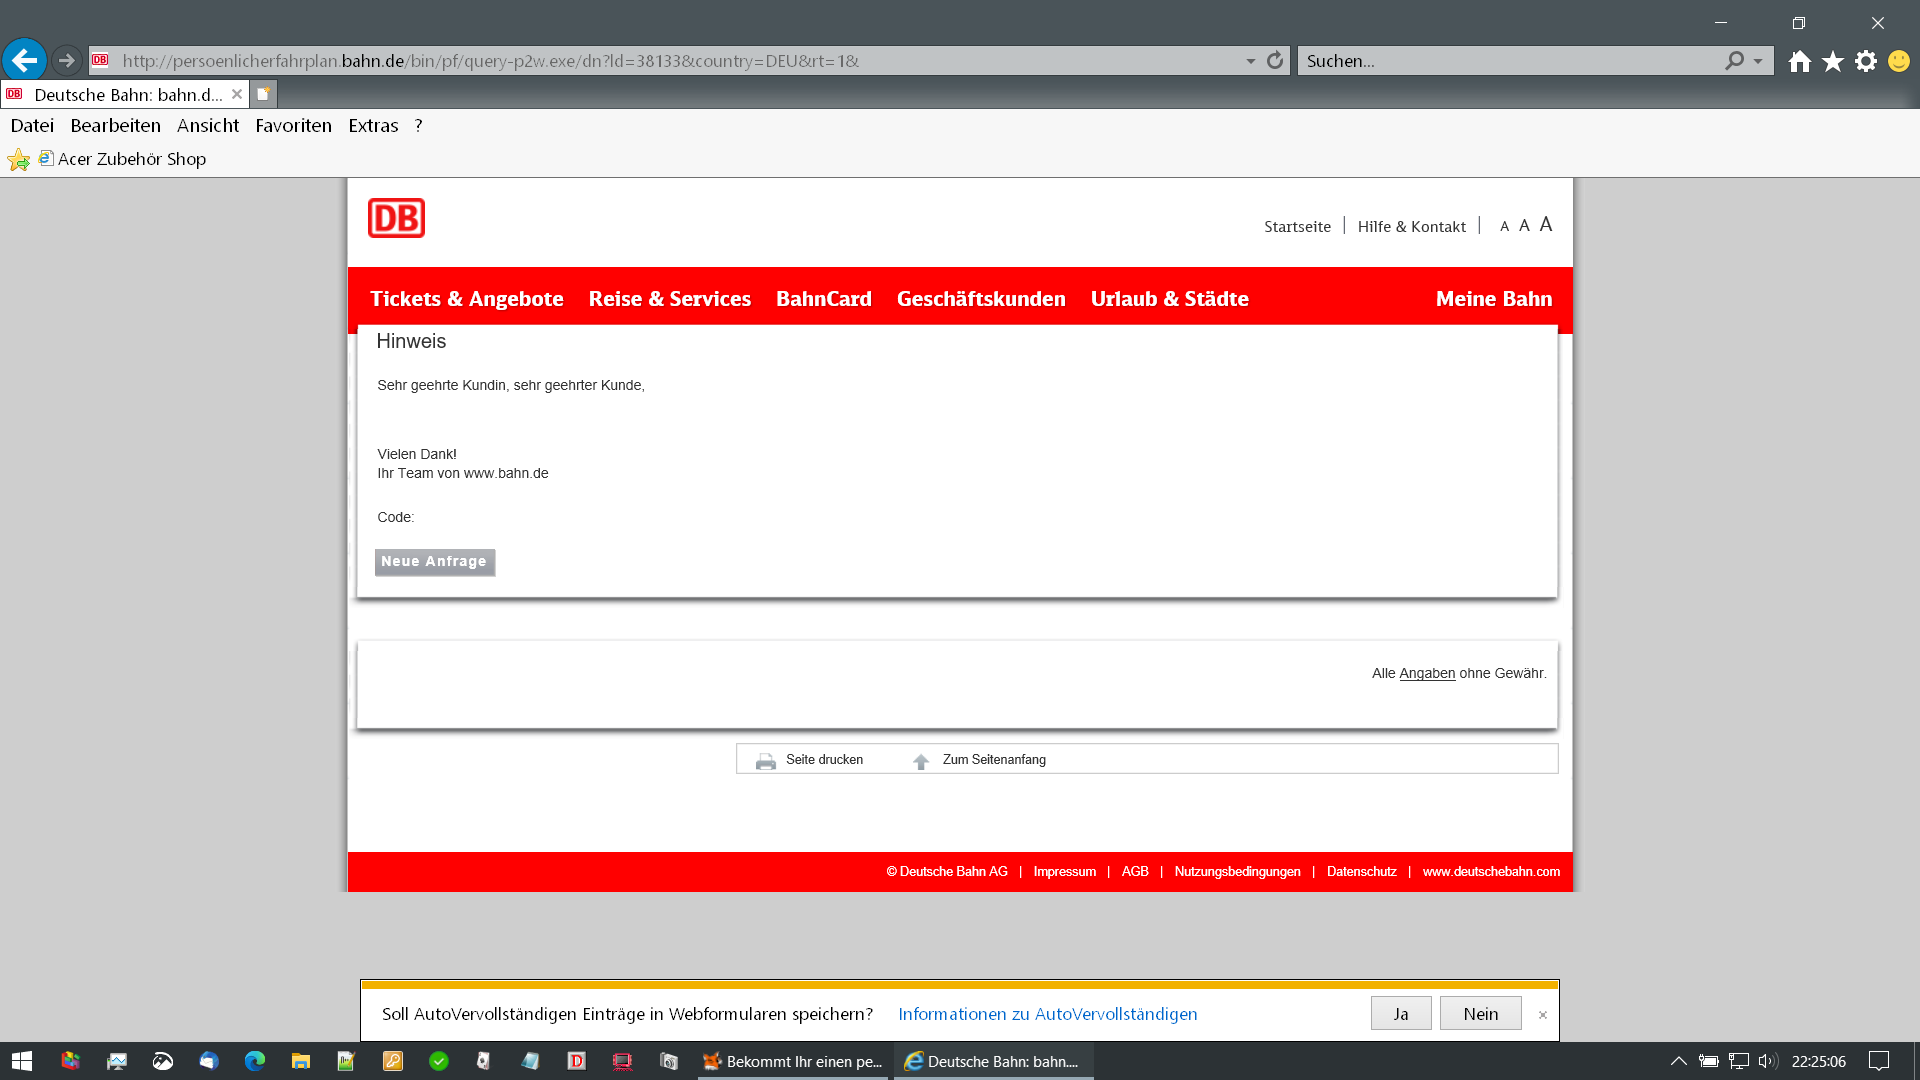The width and height of the screenshot is (1920, 1080).
Task: Click the smiley feedback icon
Action: point(1898,62)
